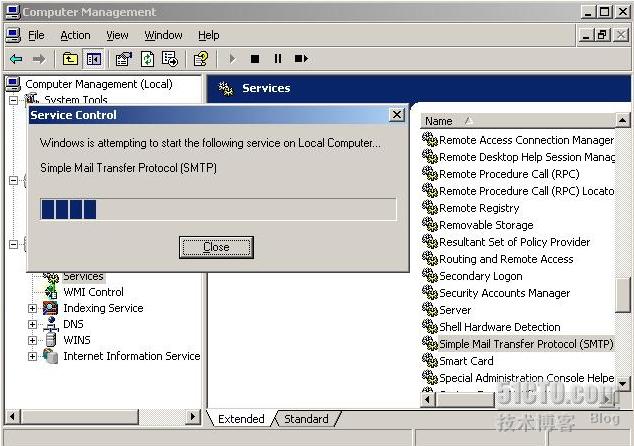Screen dimensions: 634x446
Task: Expand the Indexing Service node
Action: click(x=32, y=309)
